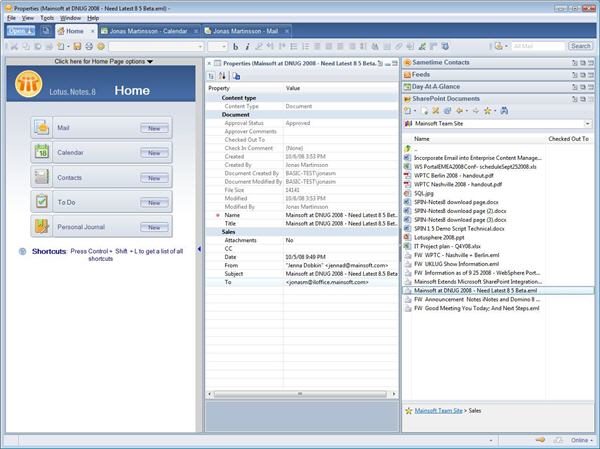
Task: Click the star favorites icon in SharePoint toolbar
Action: tap(488, 111)
